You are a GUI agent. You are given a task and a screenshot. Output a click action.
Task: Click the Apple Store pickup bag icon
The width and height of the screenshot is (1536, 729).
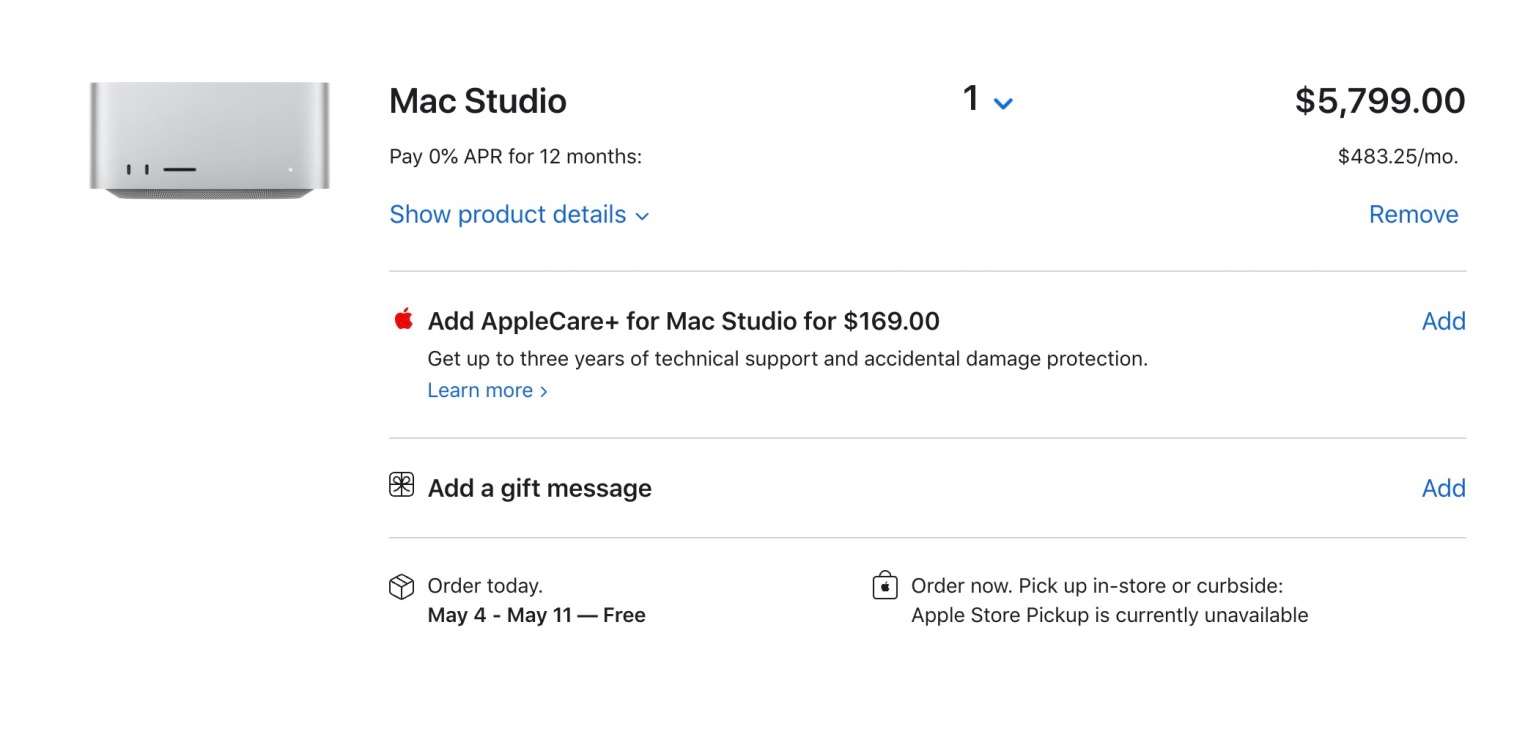[x=885, y=586]
